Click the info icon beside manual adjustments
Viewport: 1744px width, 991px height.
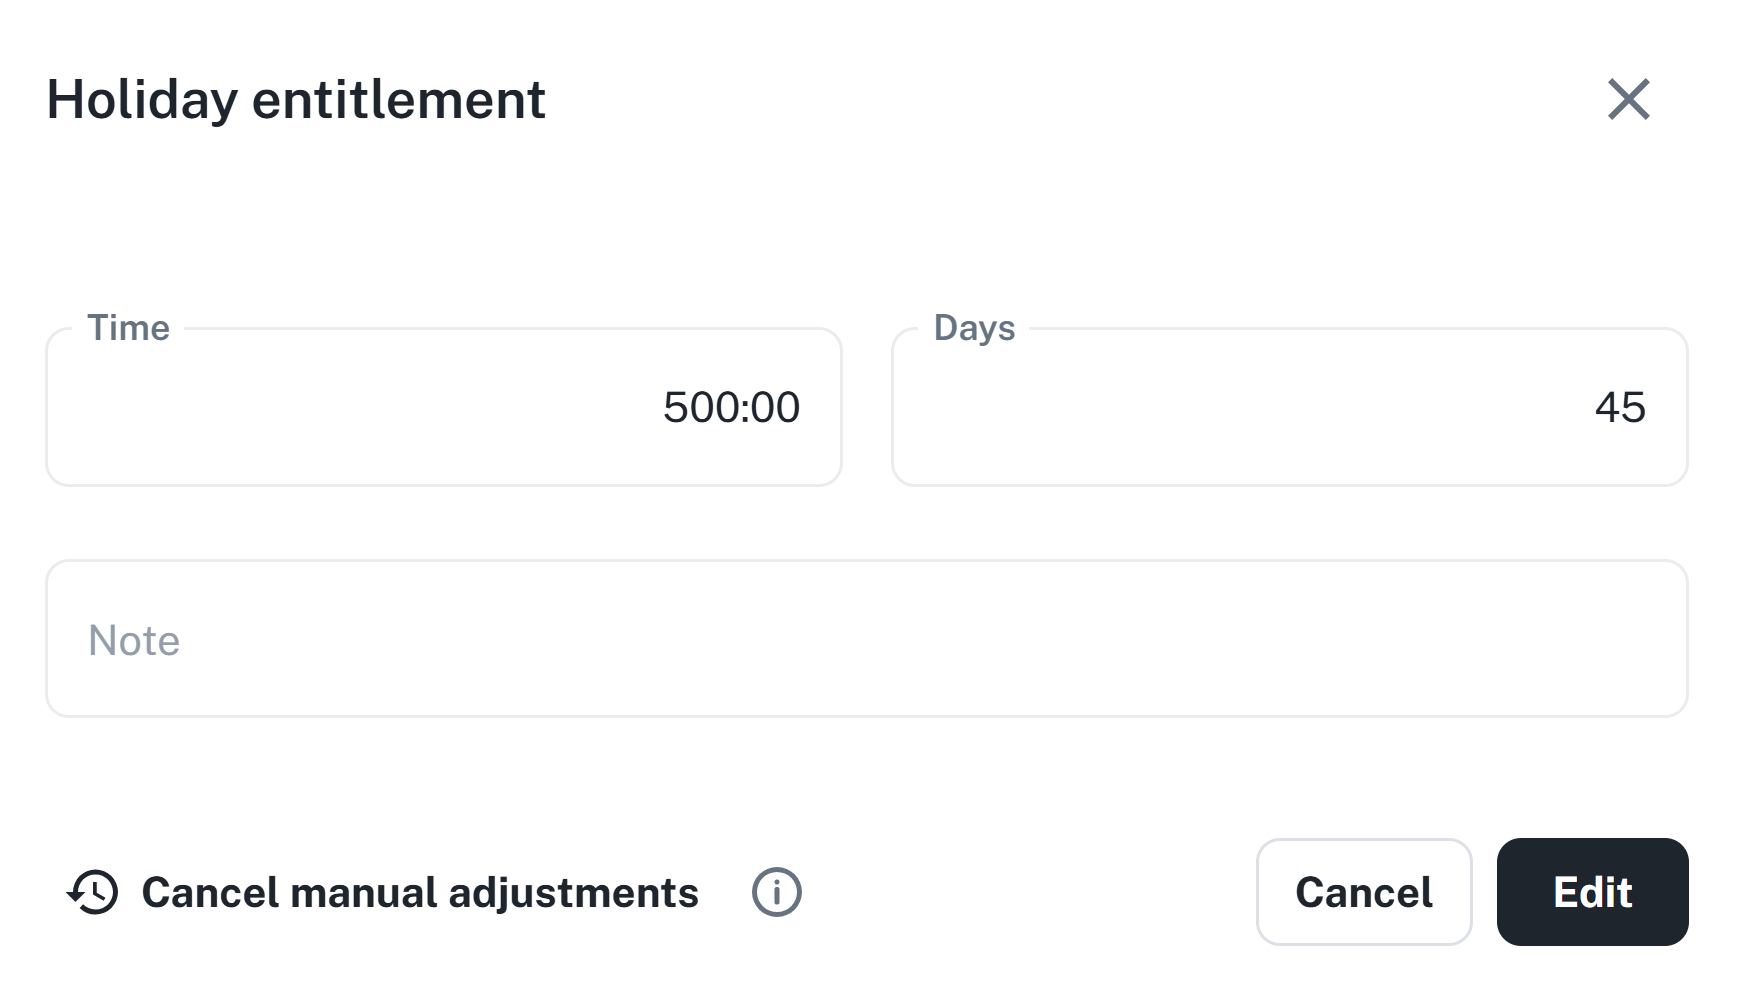pyautogui.click(x=776, y=892)
